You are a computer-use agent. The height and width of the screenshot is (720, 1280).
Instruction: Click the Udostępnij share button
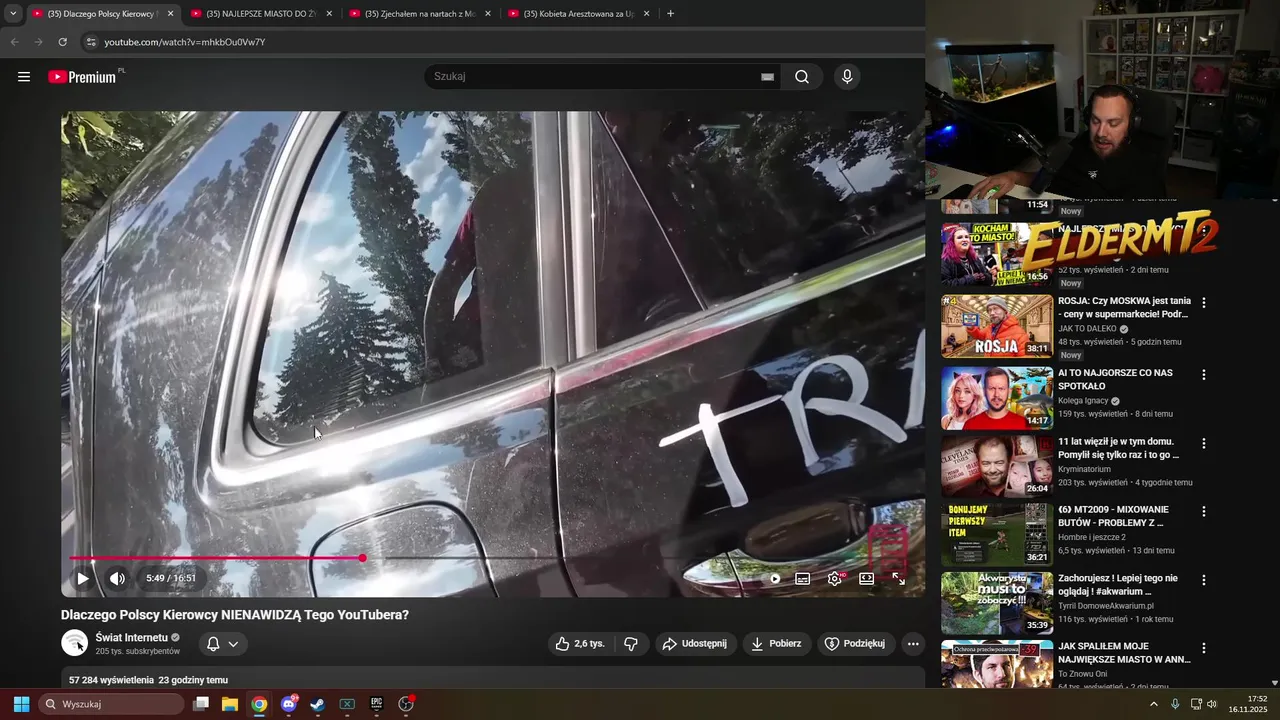click(x=695, y=644)
